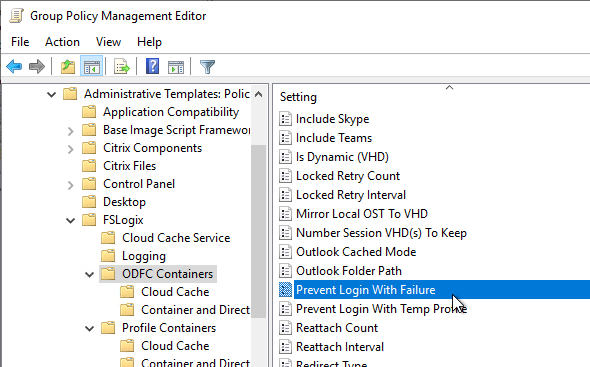This screenshot has width=590, height=367.
Task: Click the blue Back arrow toolbar icon
Action: click(x=14, y=67)
